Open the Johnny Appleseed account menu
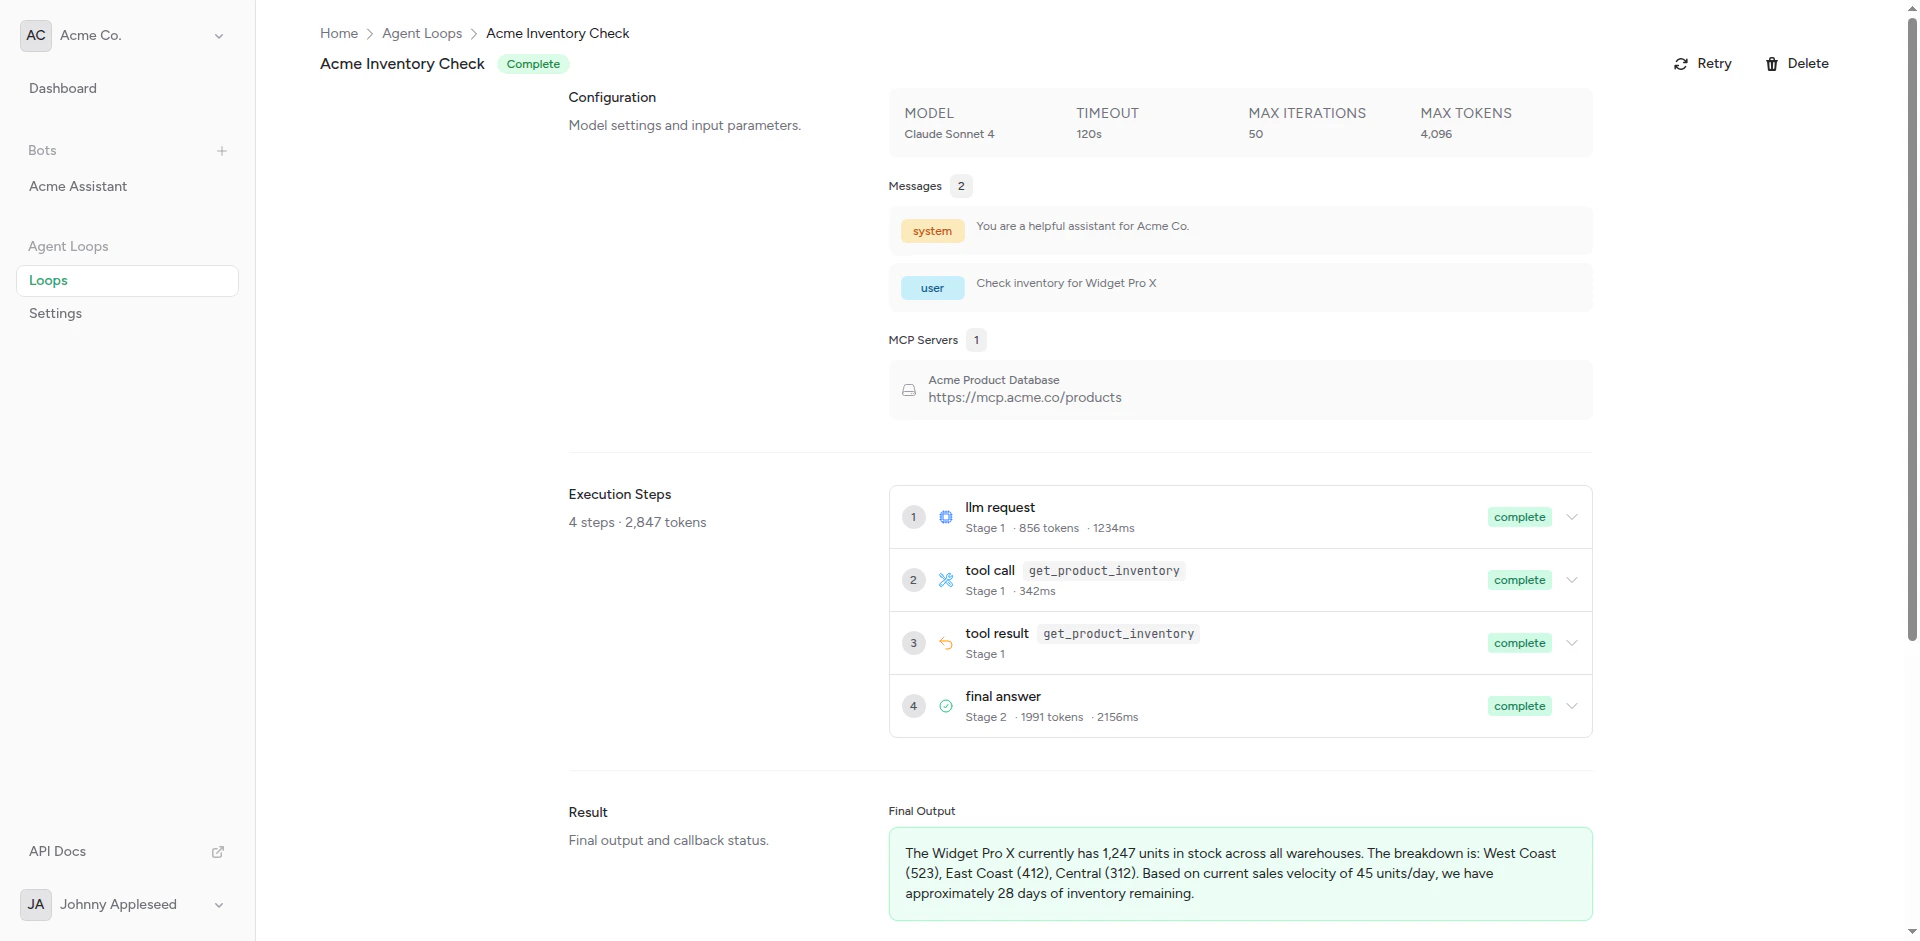The width and height of the screenshot is (1920, 941). tap(127, 904)
